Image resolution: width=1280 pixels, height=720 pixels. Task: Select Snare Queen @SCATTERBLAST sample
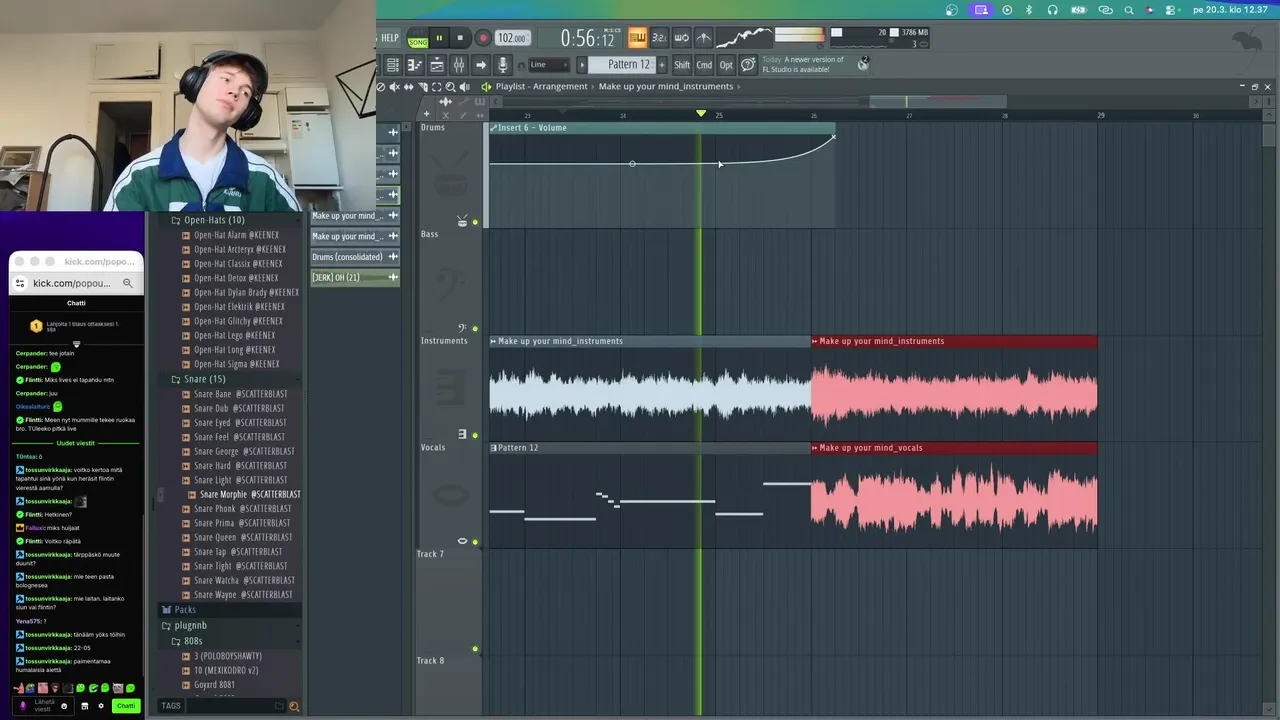[x=242, y=537]
